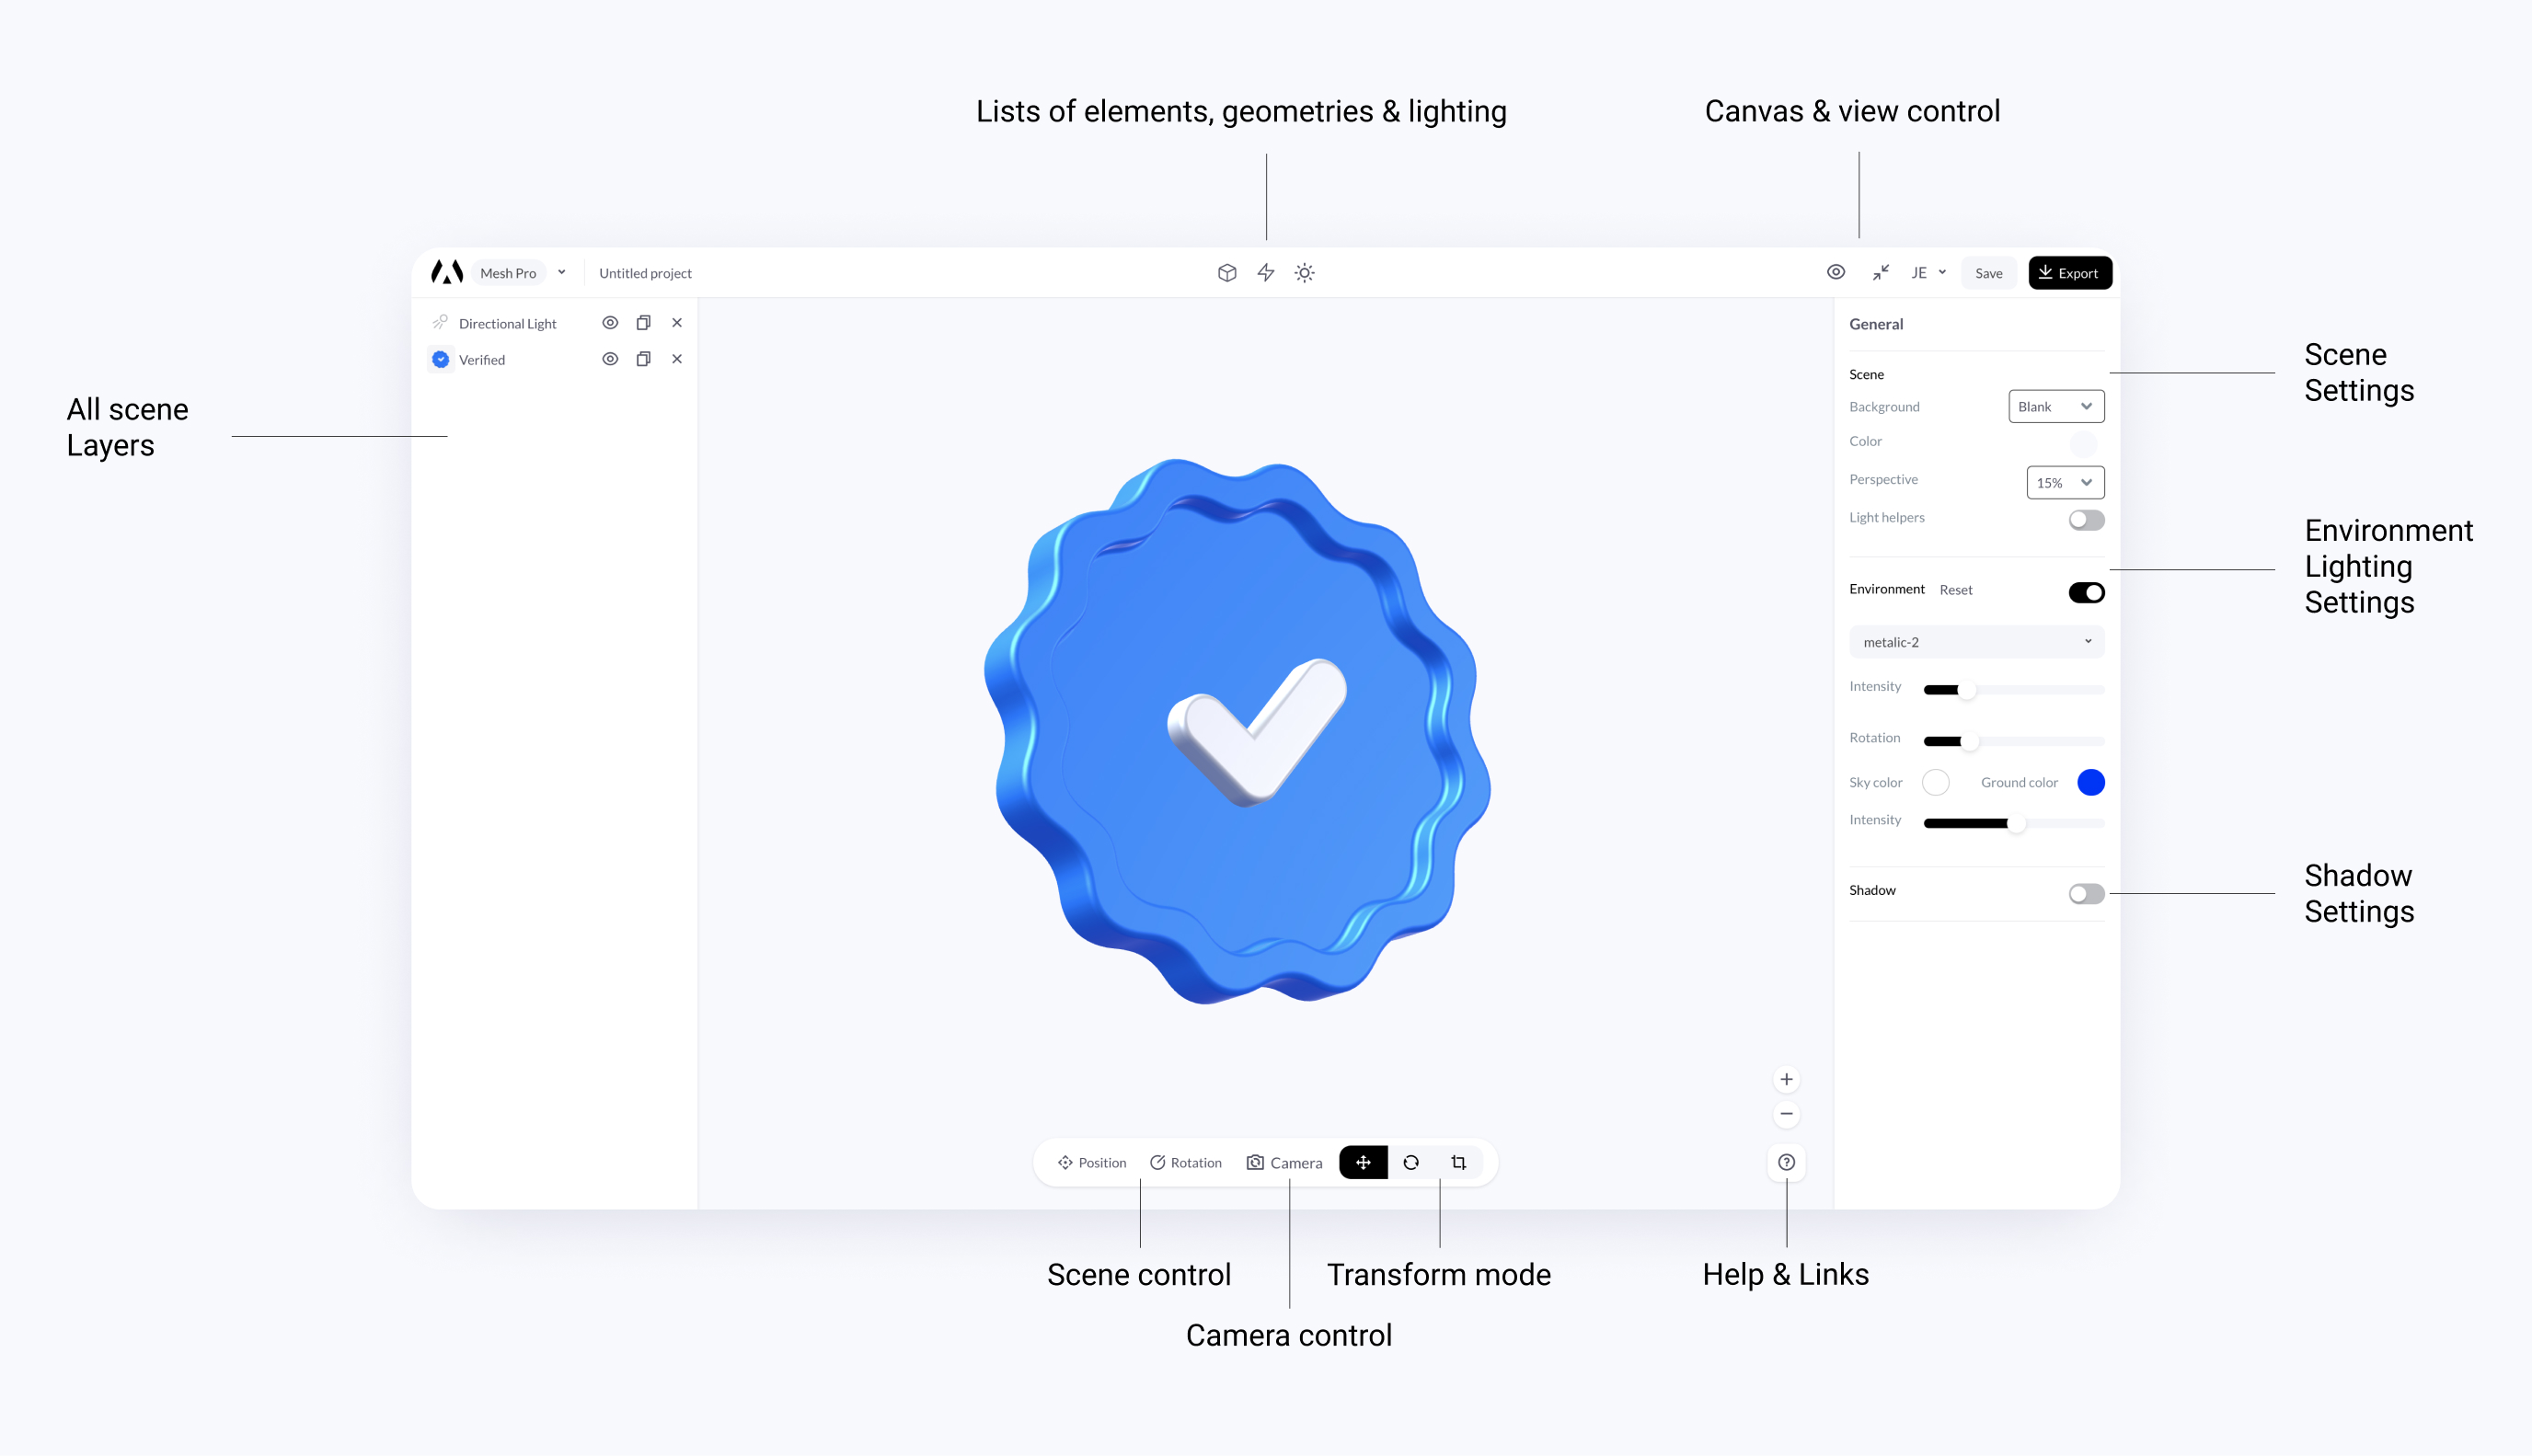Toggle visibility of Directional Light layer

pos(612,323)
